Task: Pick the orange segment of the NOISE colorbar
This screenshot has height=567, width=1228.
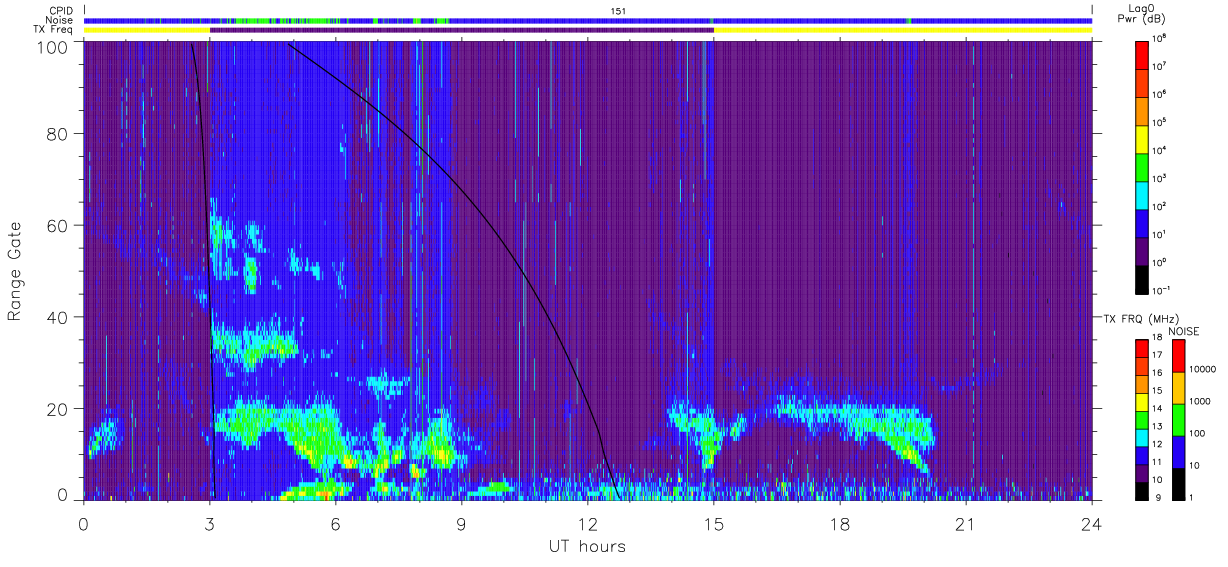Action: point(1178,387)
